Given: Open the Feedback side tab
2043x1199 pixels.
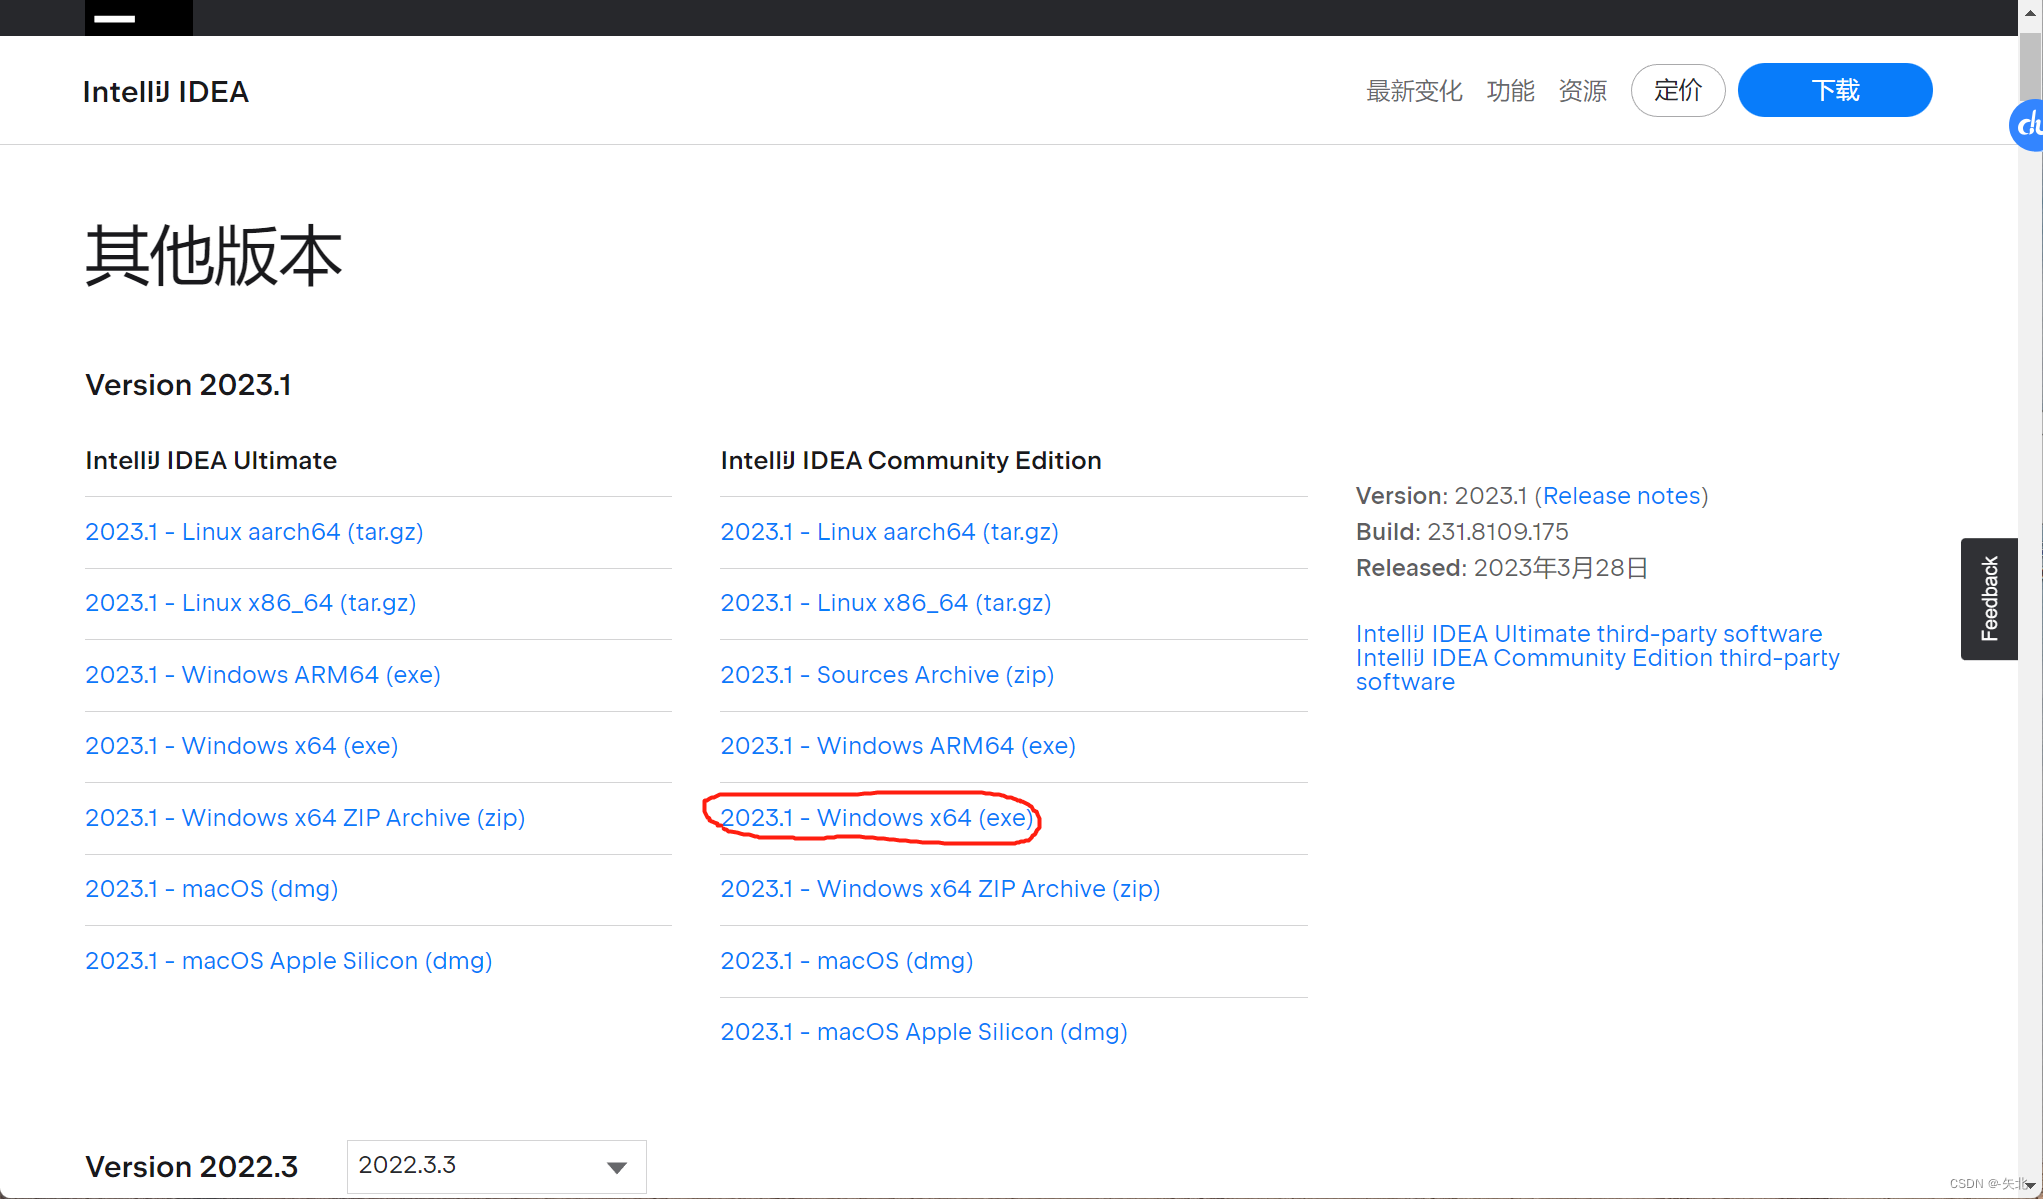Looking at the screenshot, I should coord(1989,598).
